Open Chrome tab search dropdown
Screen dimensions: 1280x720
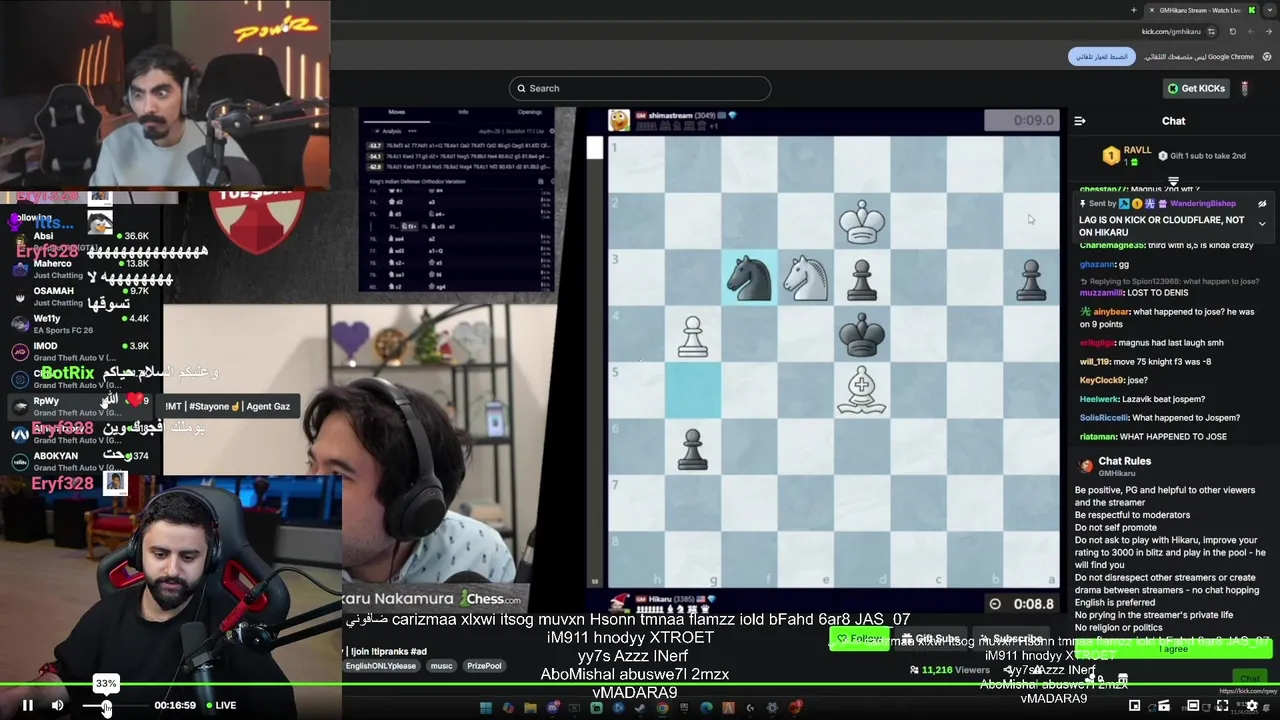pos(1269,10)
